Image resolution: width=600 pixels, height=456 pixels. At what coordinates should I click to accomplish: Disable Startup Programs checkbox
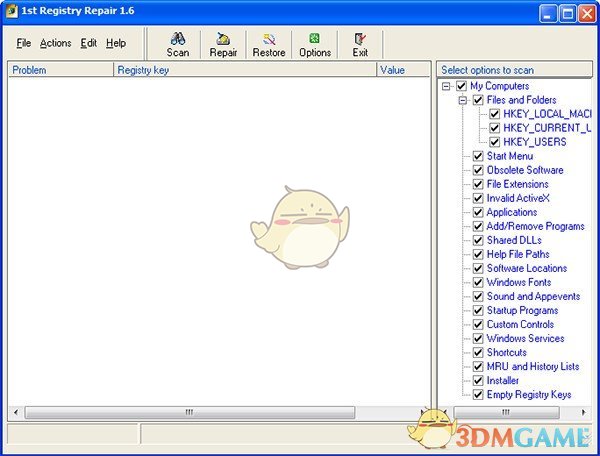tap(478, 311)
